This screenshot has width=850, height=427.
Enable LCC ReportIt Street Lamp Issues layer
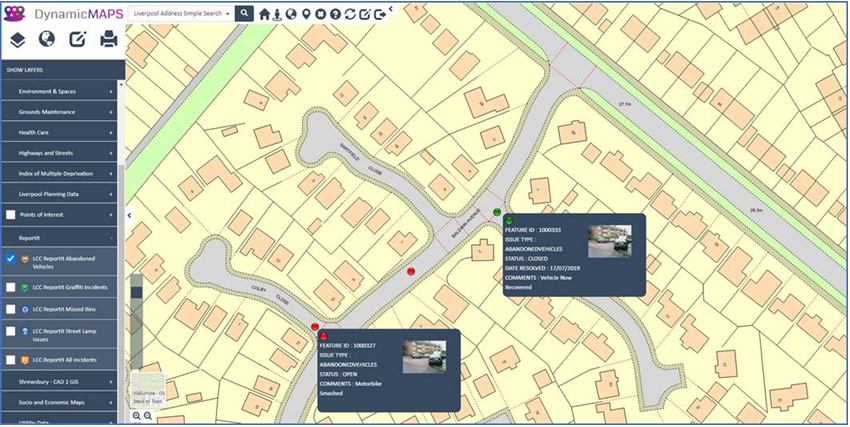click(x=10, y=331)
